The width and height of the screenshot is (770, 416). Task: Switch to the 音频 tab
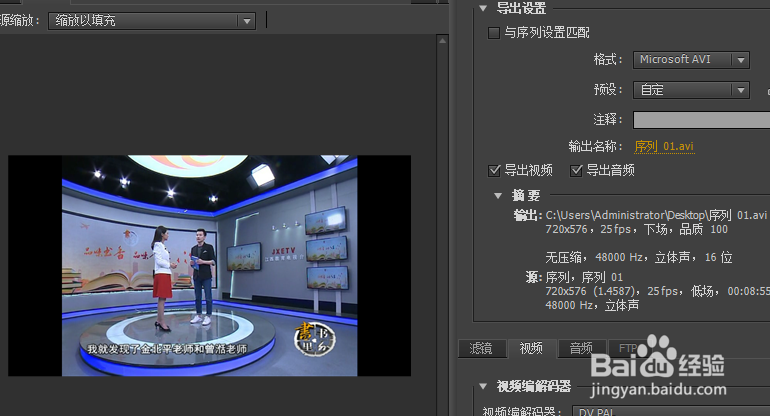click(581, 349)
